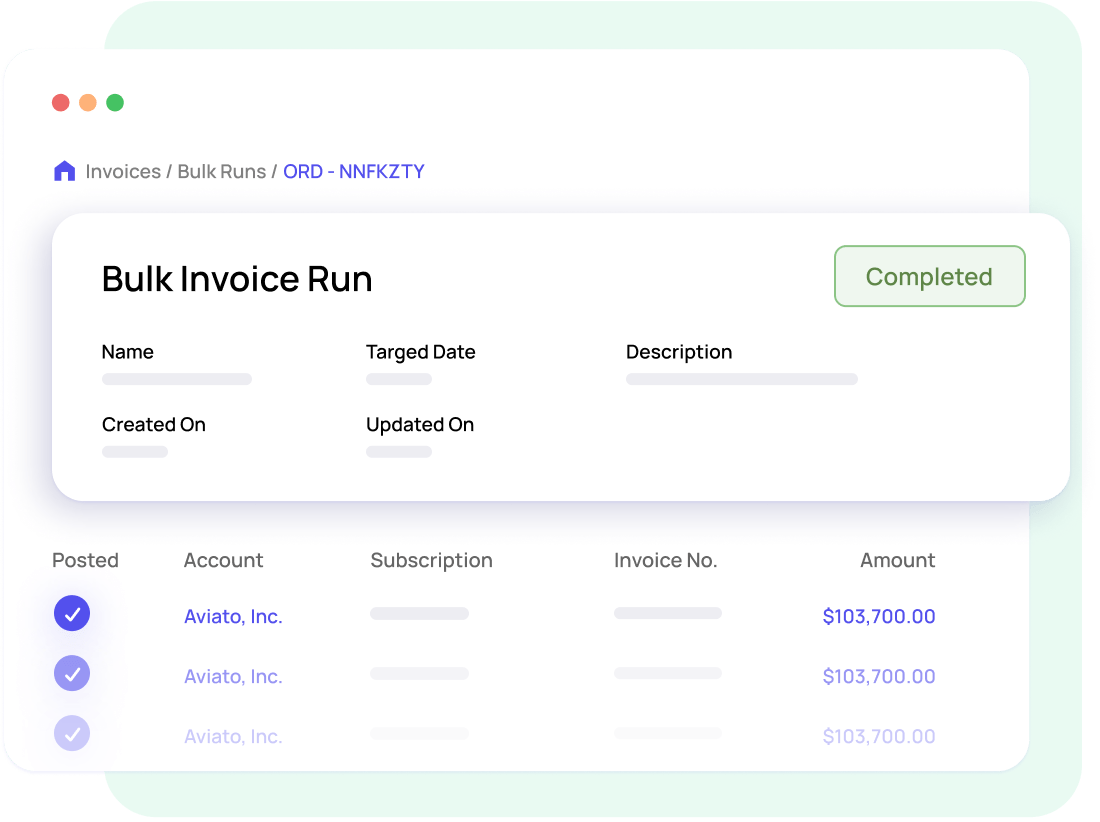The image size is (1100, 822).
Task: Select the first checkmark in the Posted column
Action: (x=71, y=613)
